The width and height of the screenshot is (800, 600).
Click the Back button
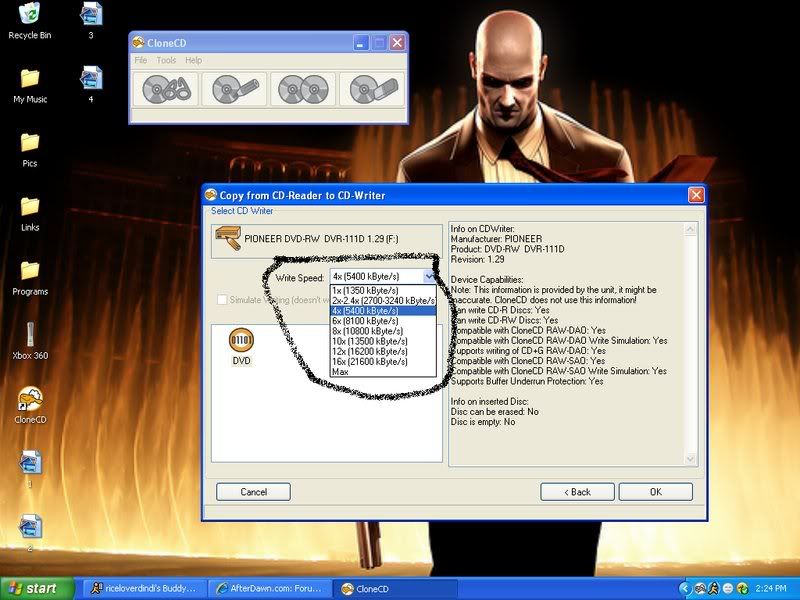click(577, 492)
